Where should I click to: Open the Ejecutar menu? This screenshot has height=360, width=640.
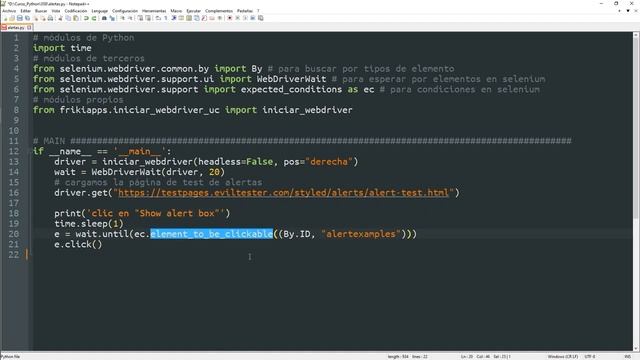[193, 11]
